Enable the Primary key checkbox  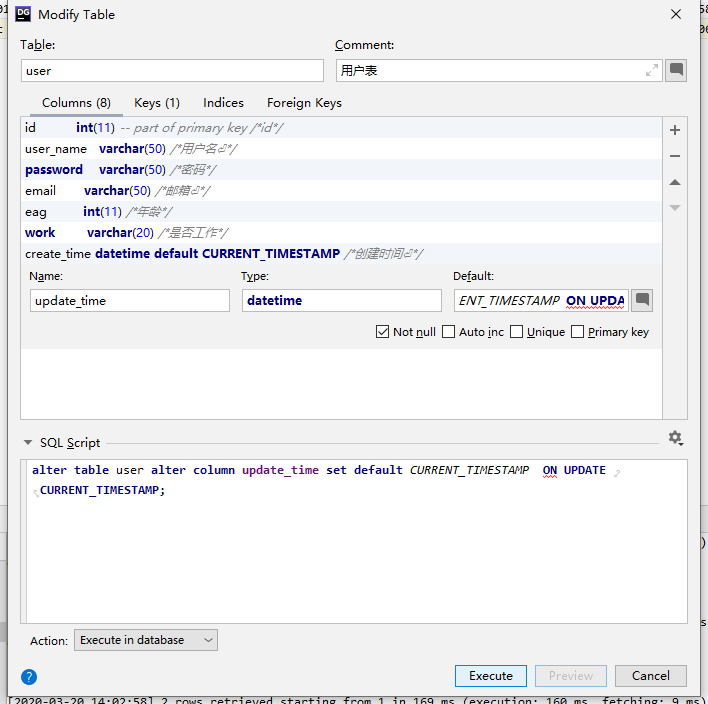click(x=577, y=332)
